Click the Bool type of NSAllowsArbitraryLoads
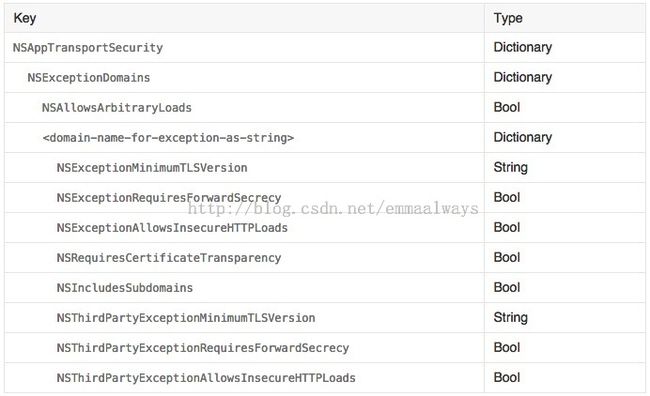650x396 pixels. pyautogui.click(x=507, y=107)
